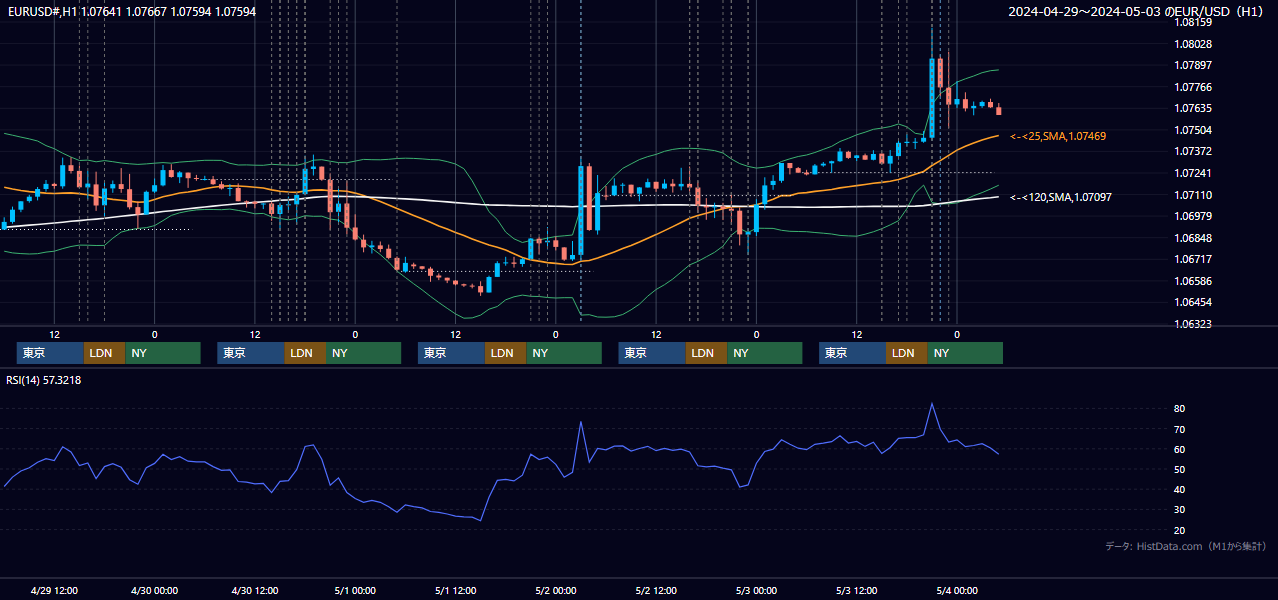This screenshot has height=600, width=1278.
Task: Select the 5/1 00:00 time axis label
Action: tap(354, 590)
